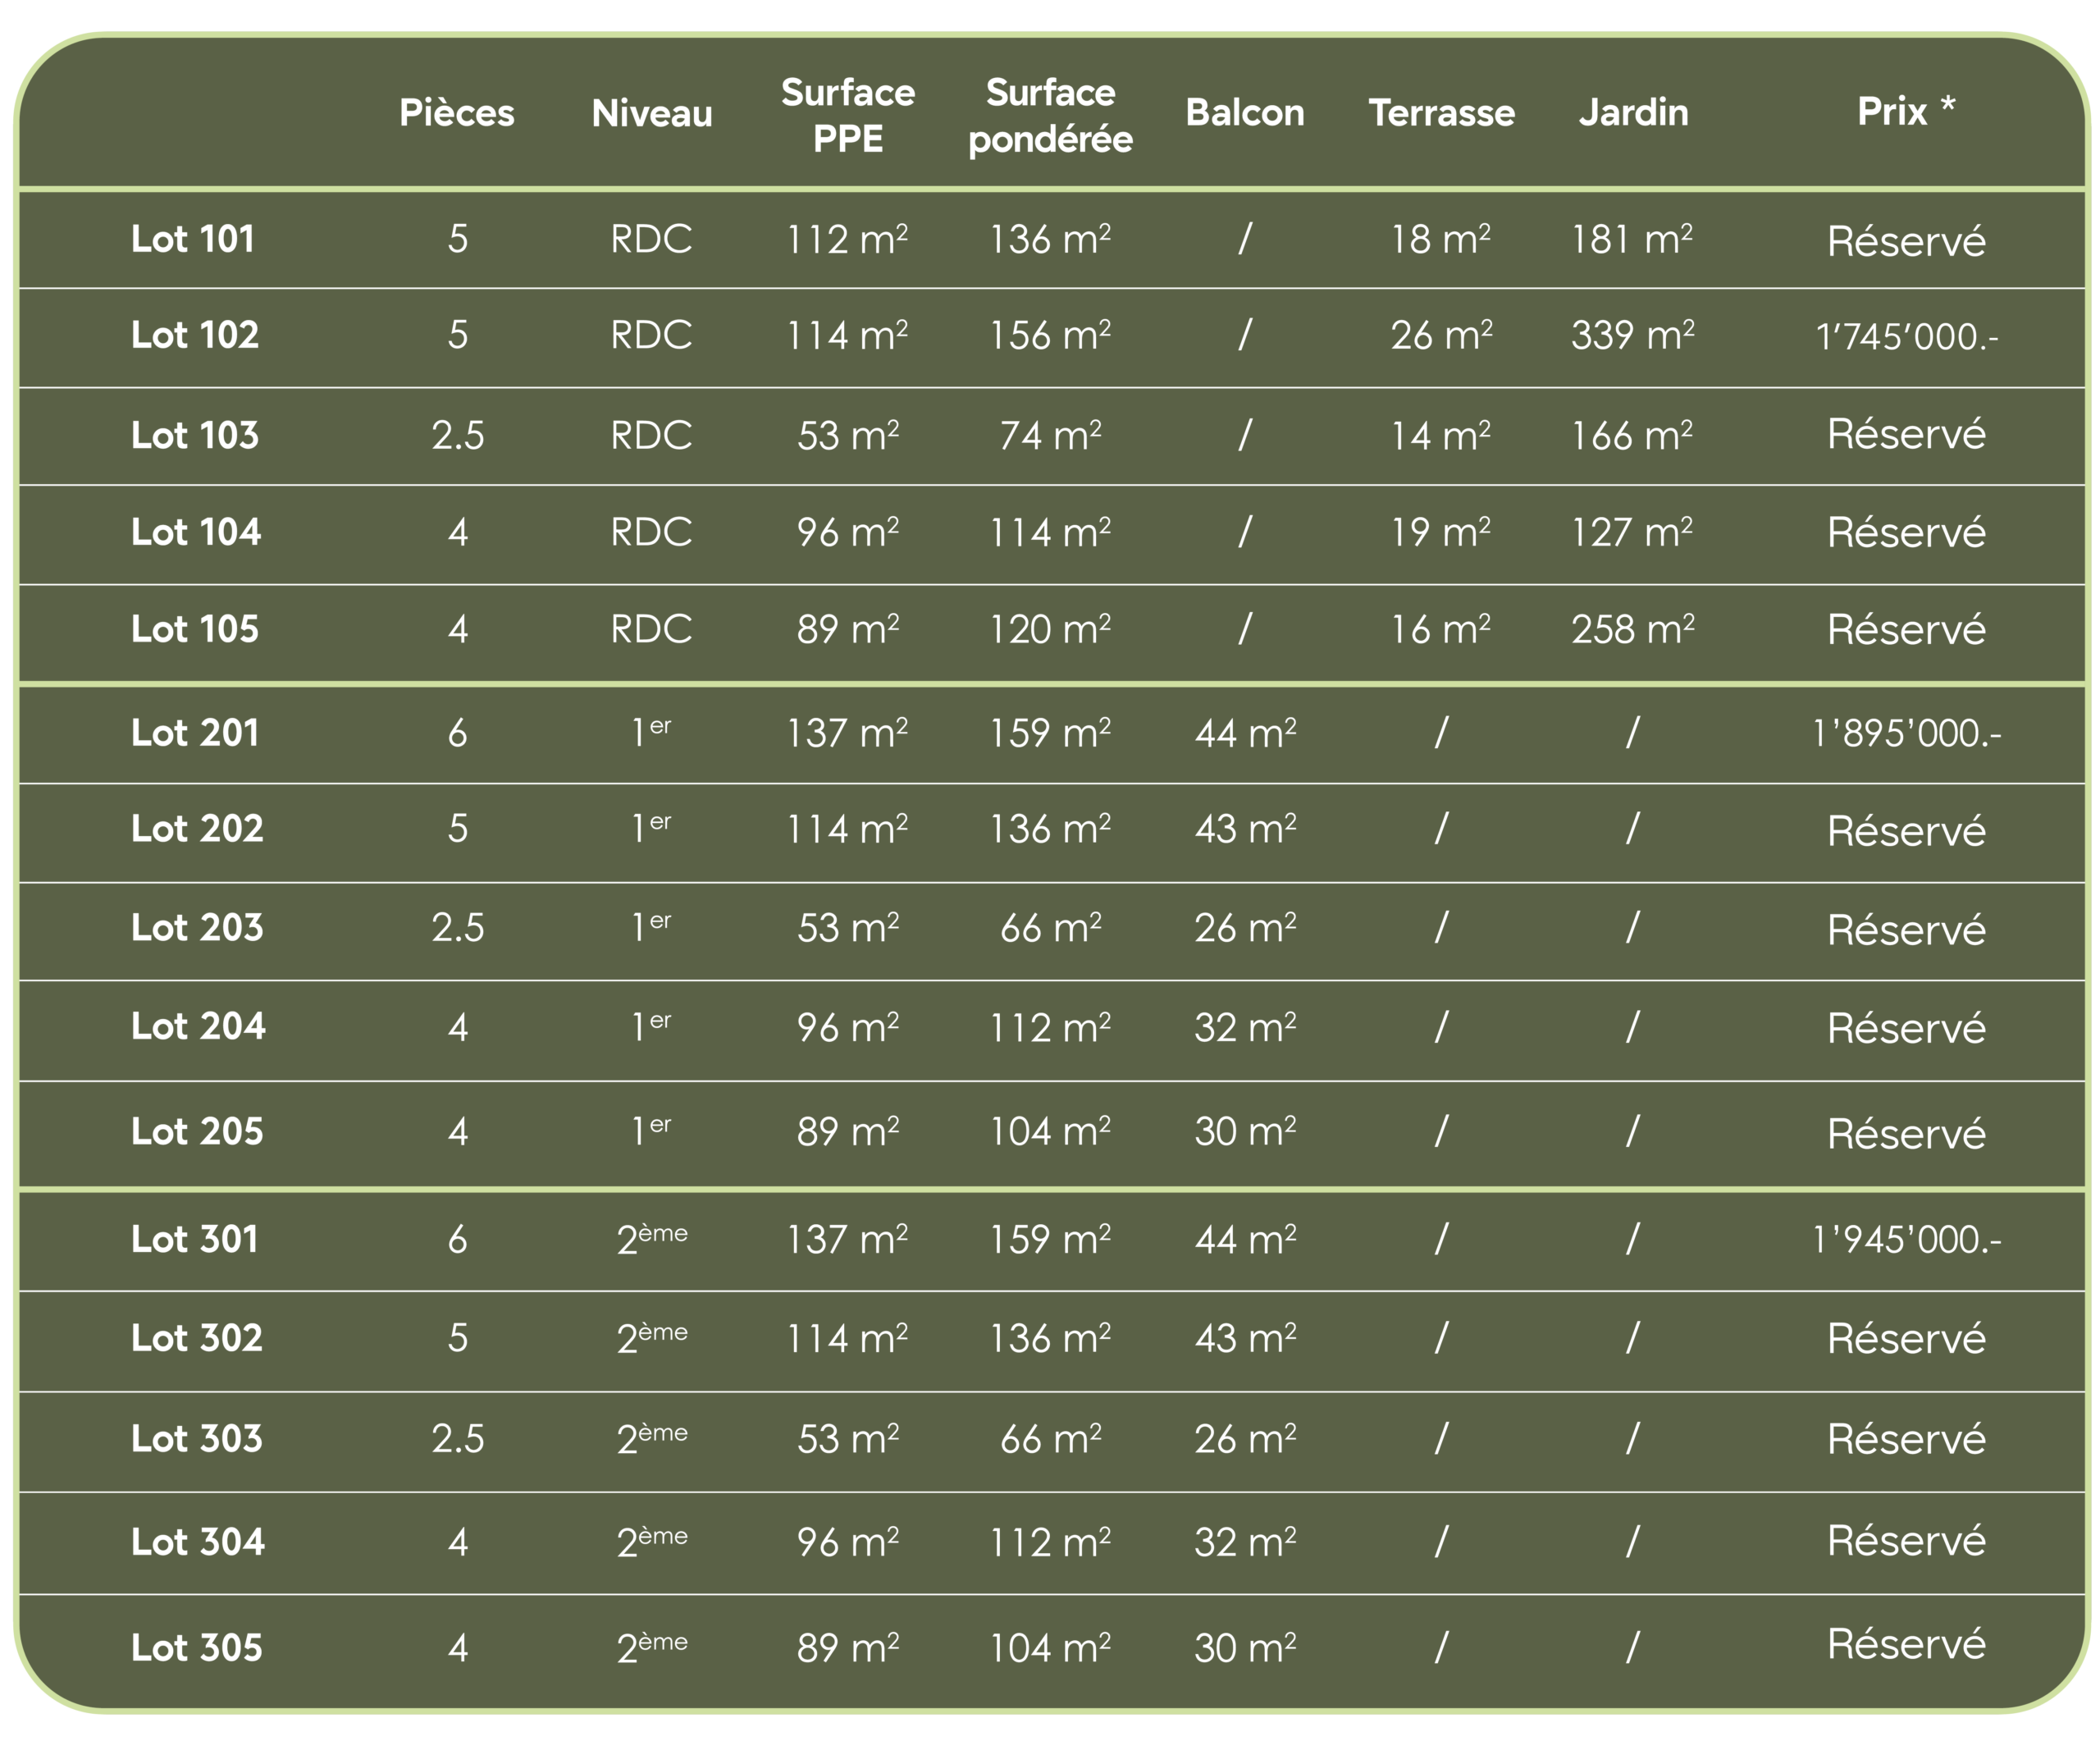Select the Lot 302 row label

[197, 1338]
